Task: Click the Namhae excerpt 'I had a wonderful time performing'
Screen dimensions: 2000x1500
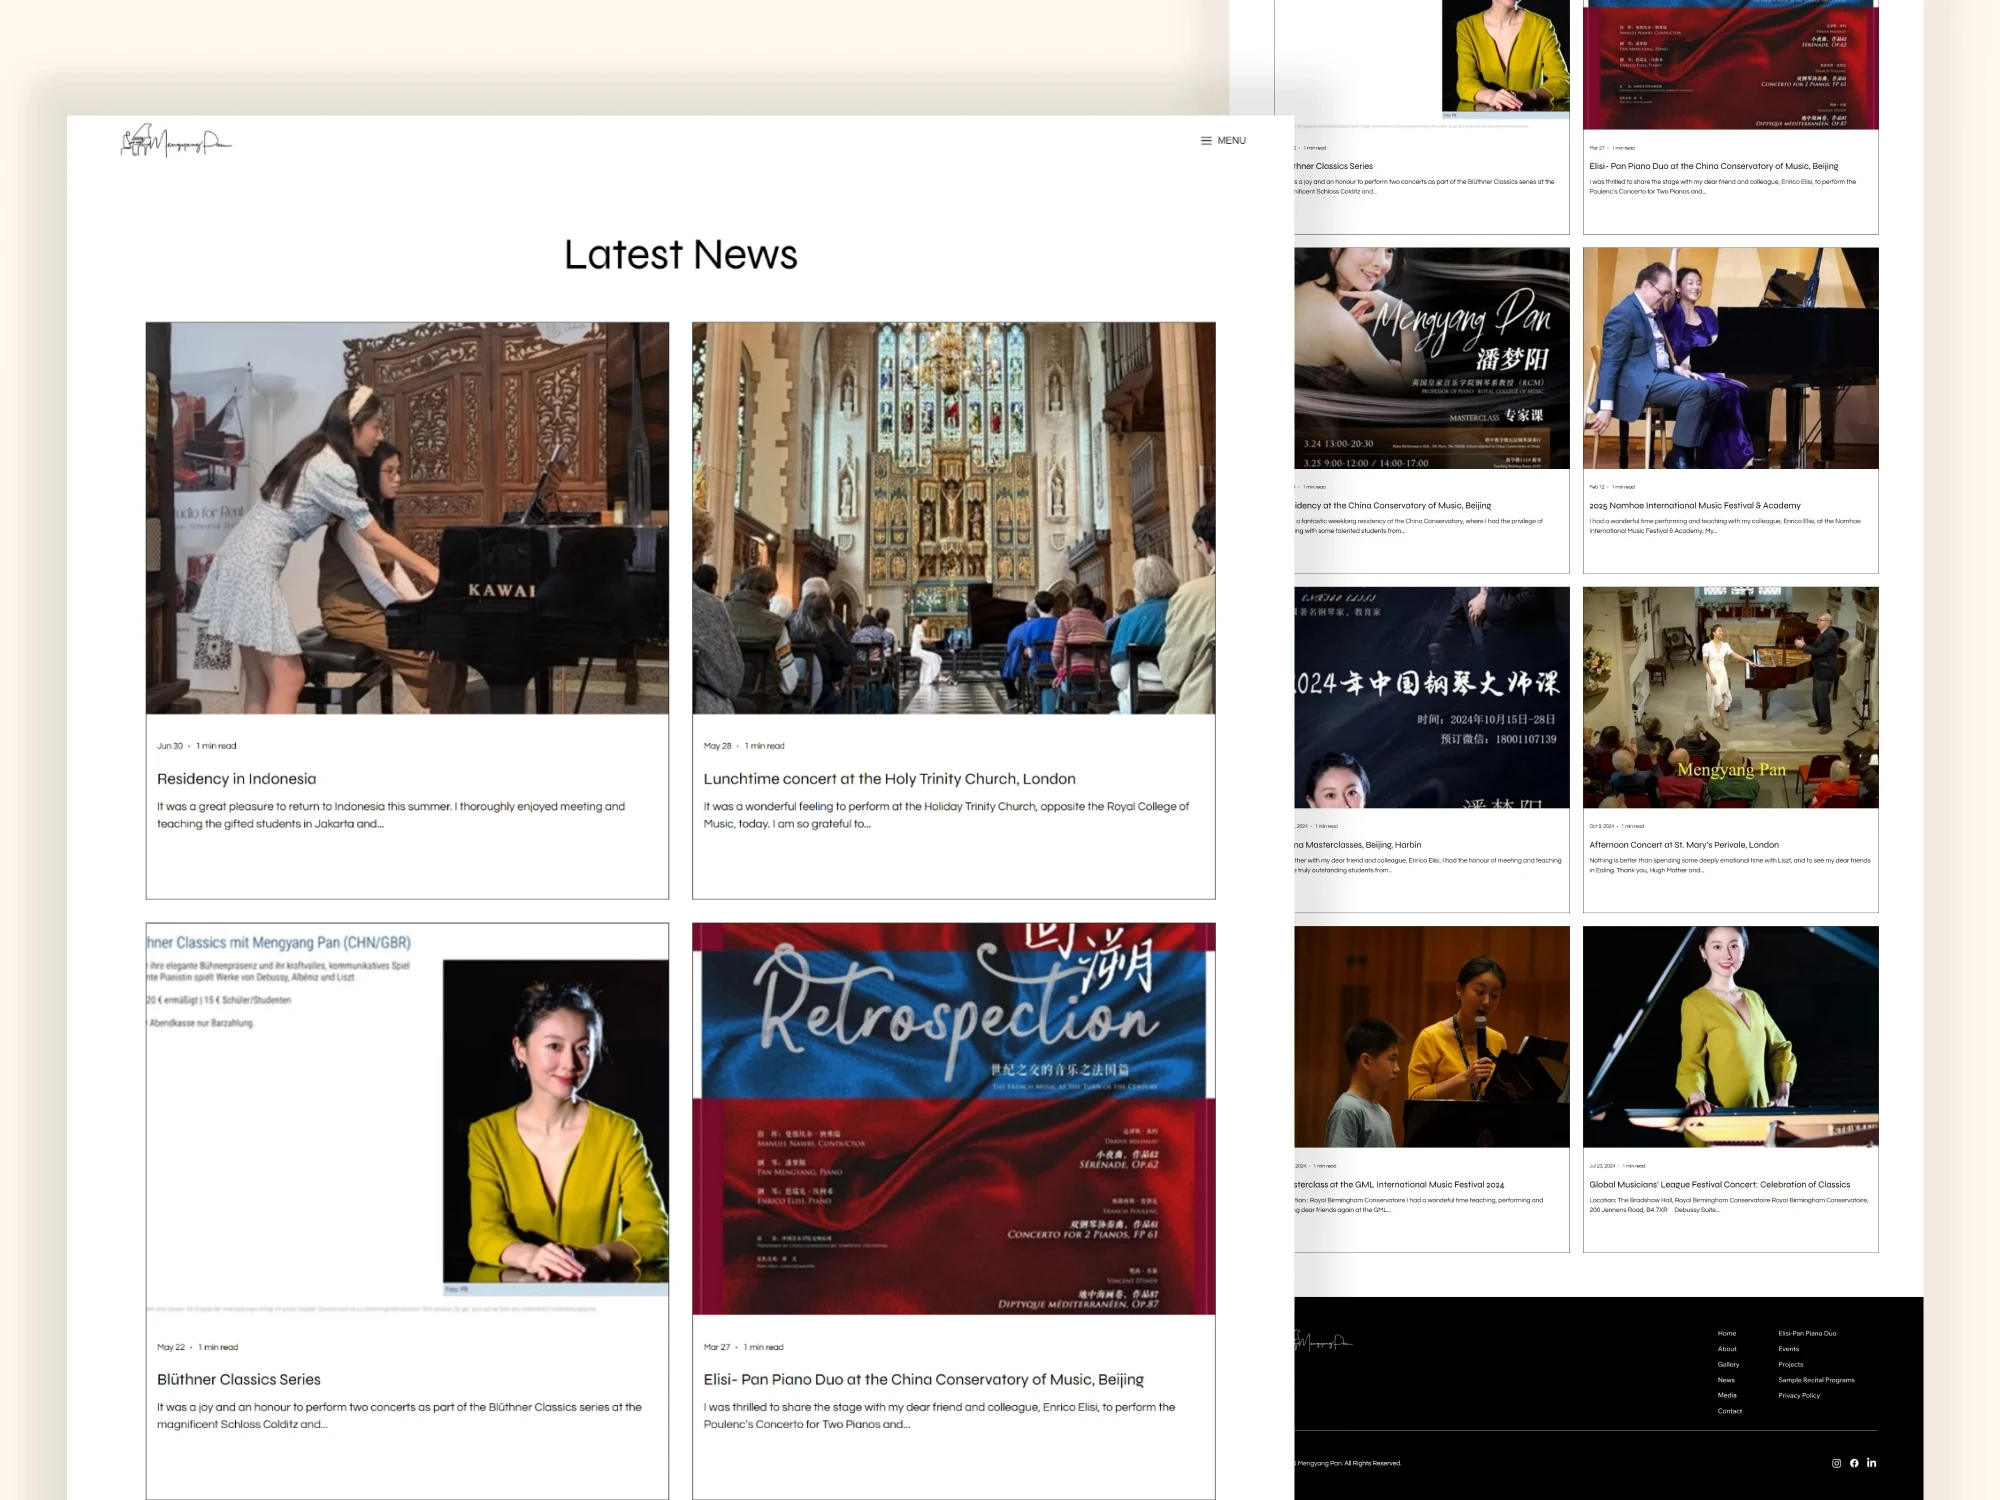Action: pyautogui.click(x=1725, y=526)
